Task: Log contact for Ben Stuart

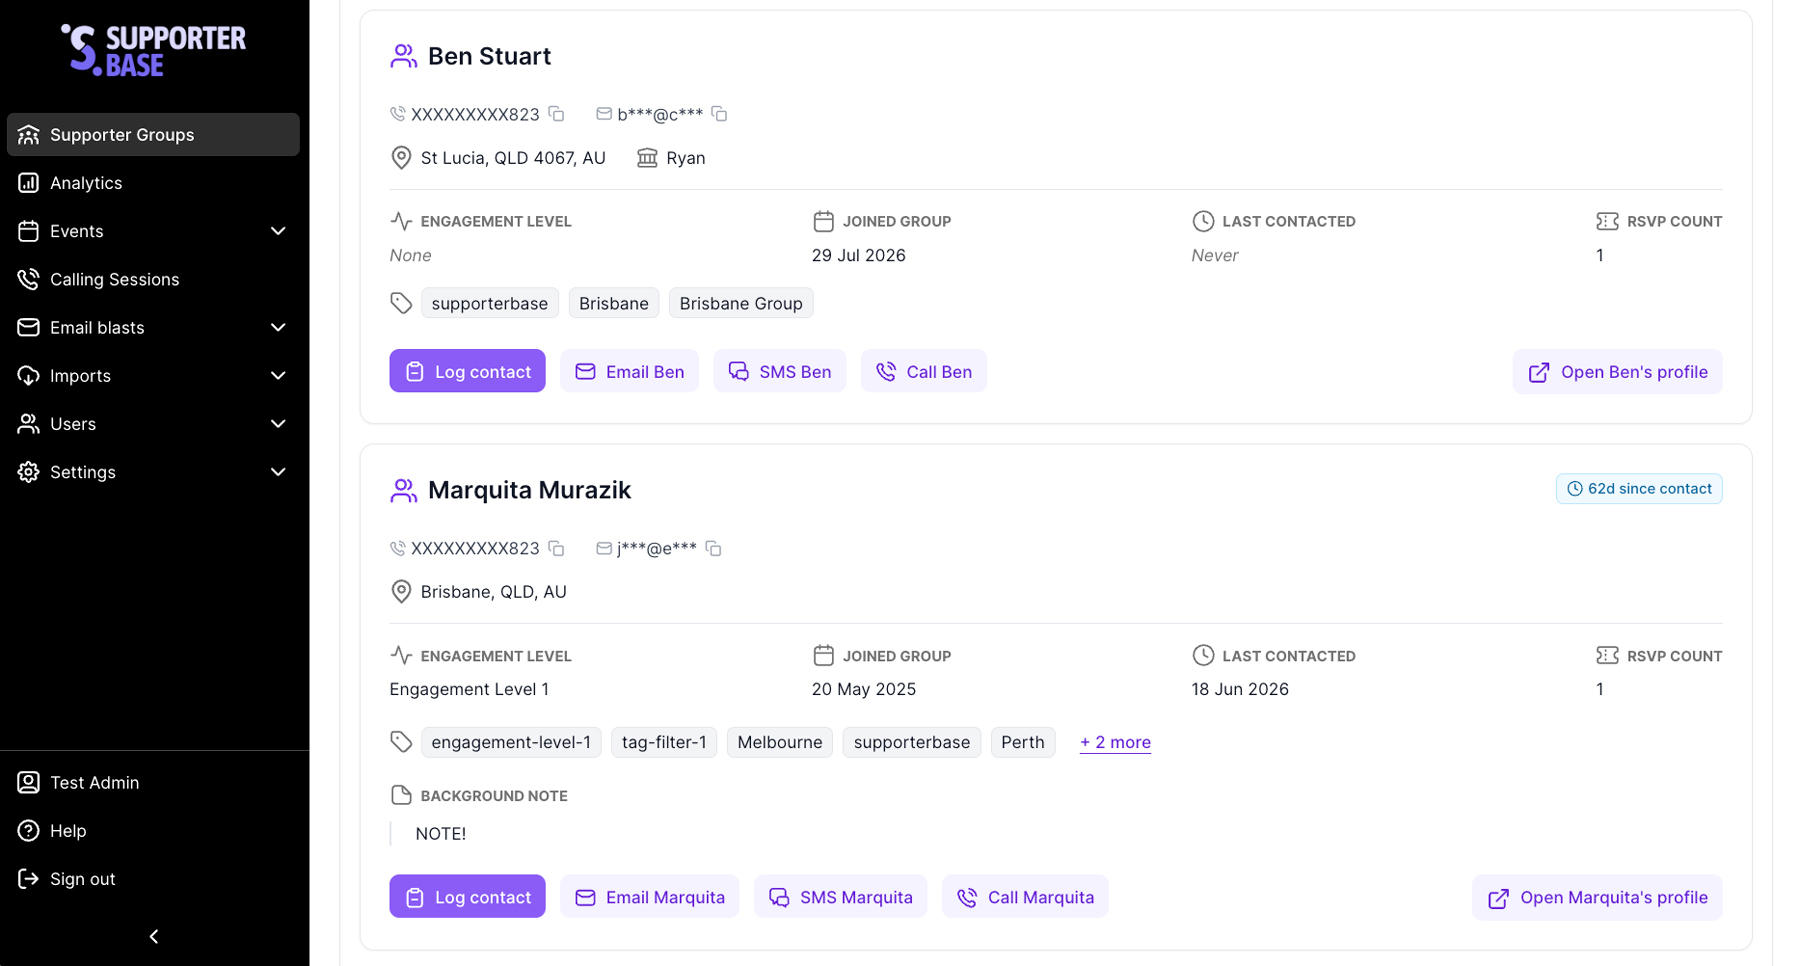Action: [467, 371]
